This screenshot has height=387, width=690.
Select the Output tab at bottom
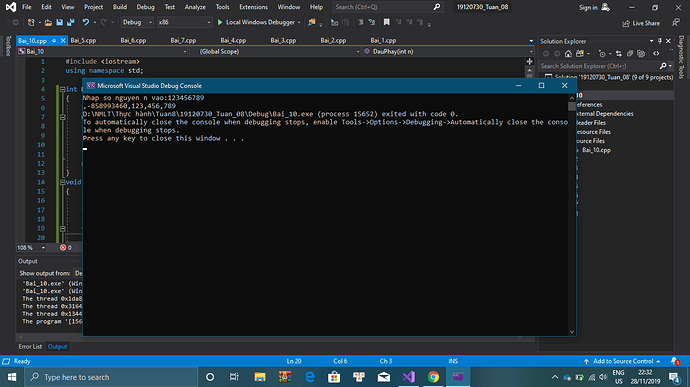click(x=57, y=347)
